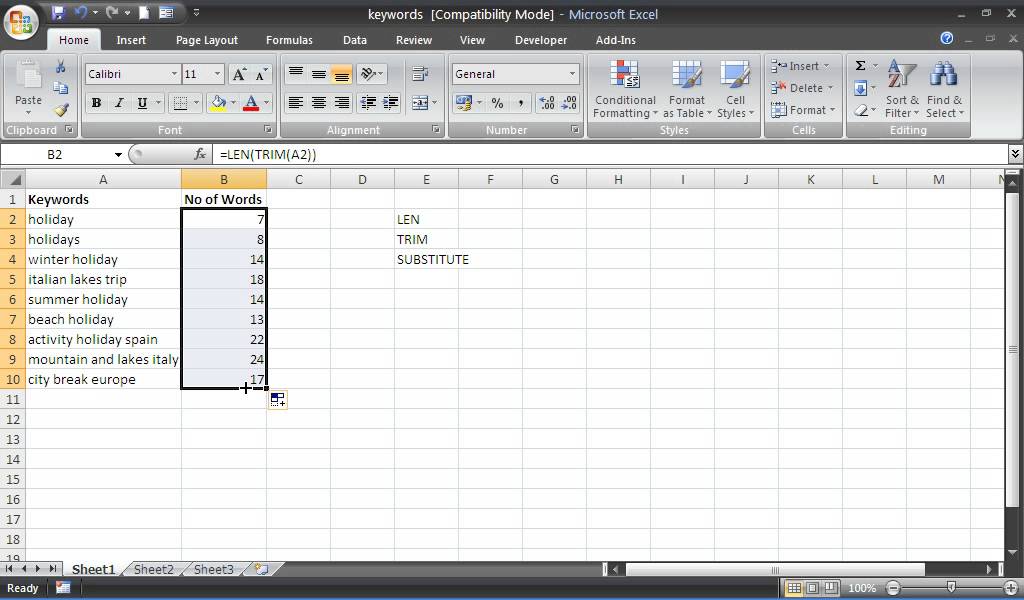Image resolution: width=1024 pixels, height=600 pixels.
Task: Apply the yellow fill color bucket
Action: 219,103
